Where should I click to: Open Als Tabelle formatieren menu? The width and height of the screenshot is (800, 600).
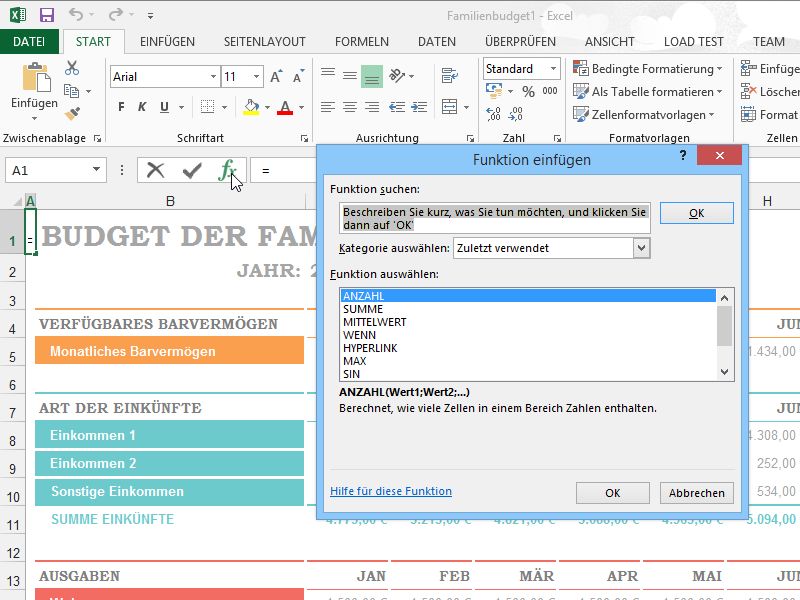[x=647, y=92]
